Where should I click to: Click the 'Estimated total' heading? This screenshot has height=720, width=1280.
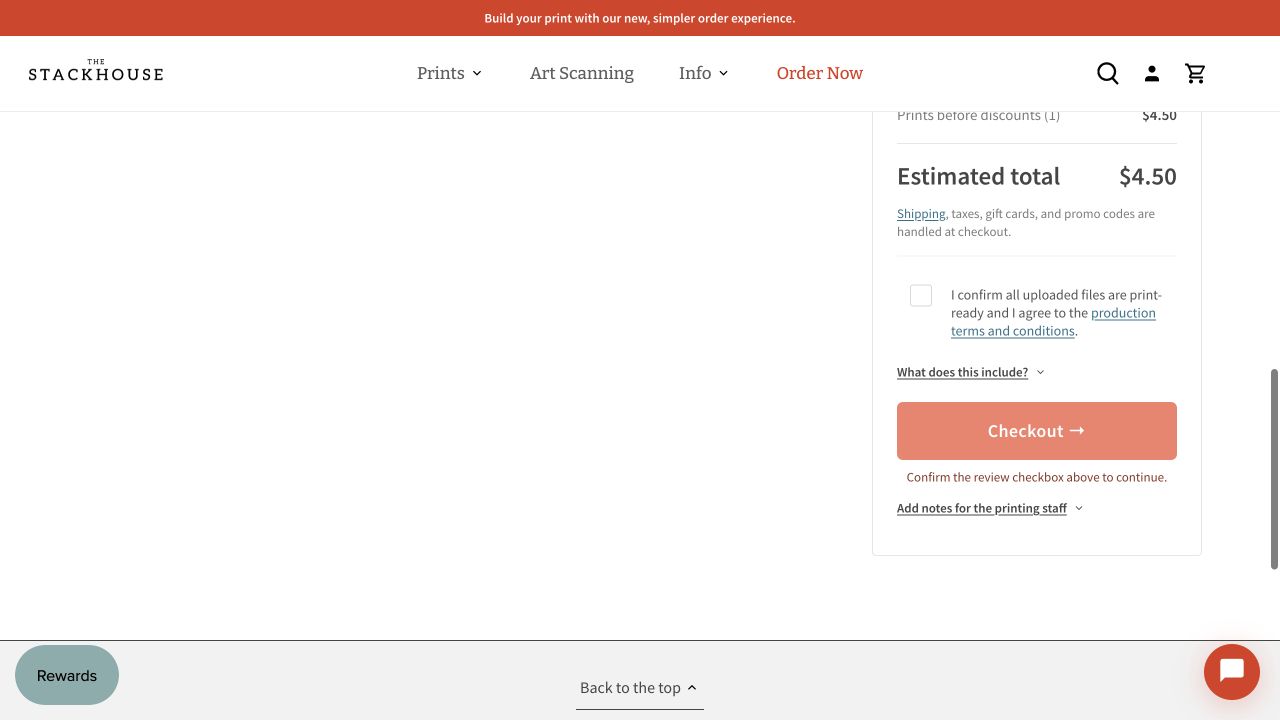(978, 176)
